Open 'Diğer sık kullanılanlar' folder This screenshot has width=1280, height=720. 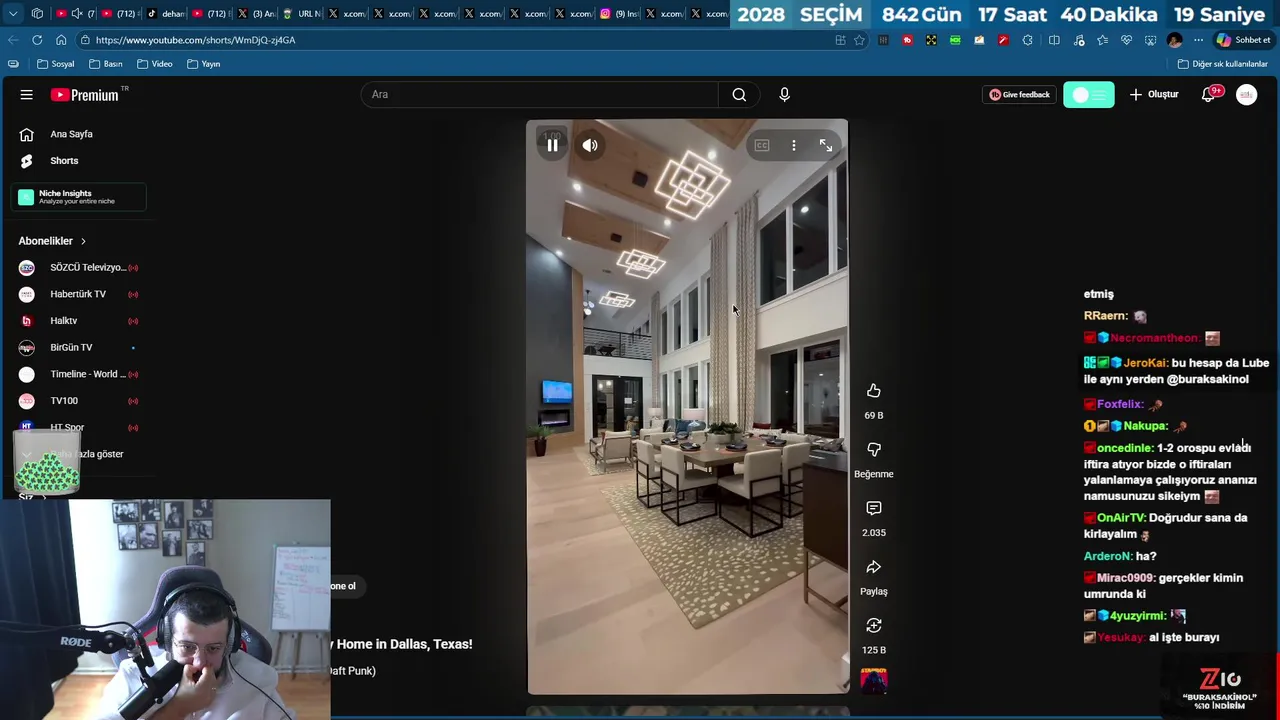pos(1222,64)
